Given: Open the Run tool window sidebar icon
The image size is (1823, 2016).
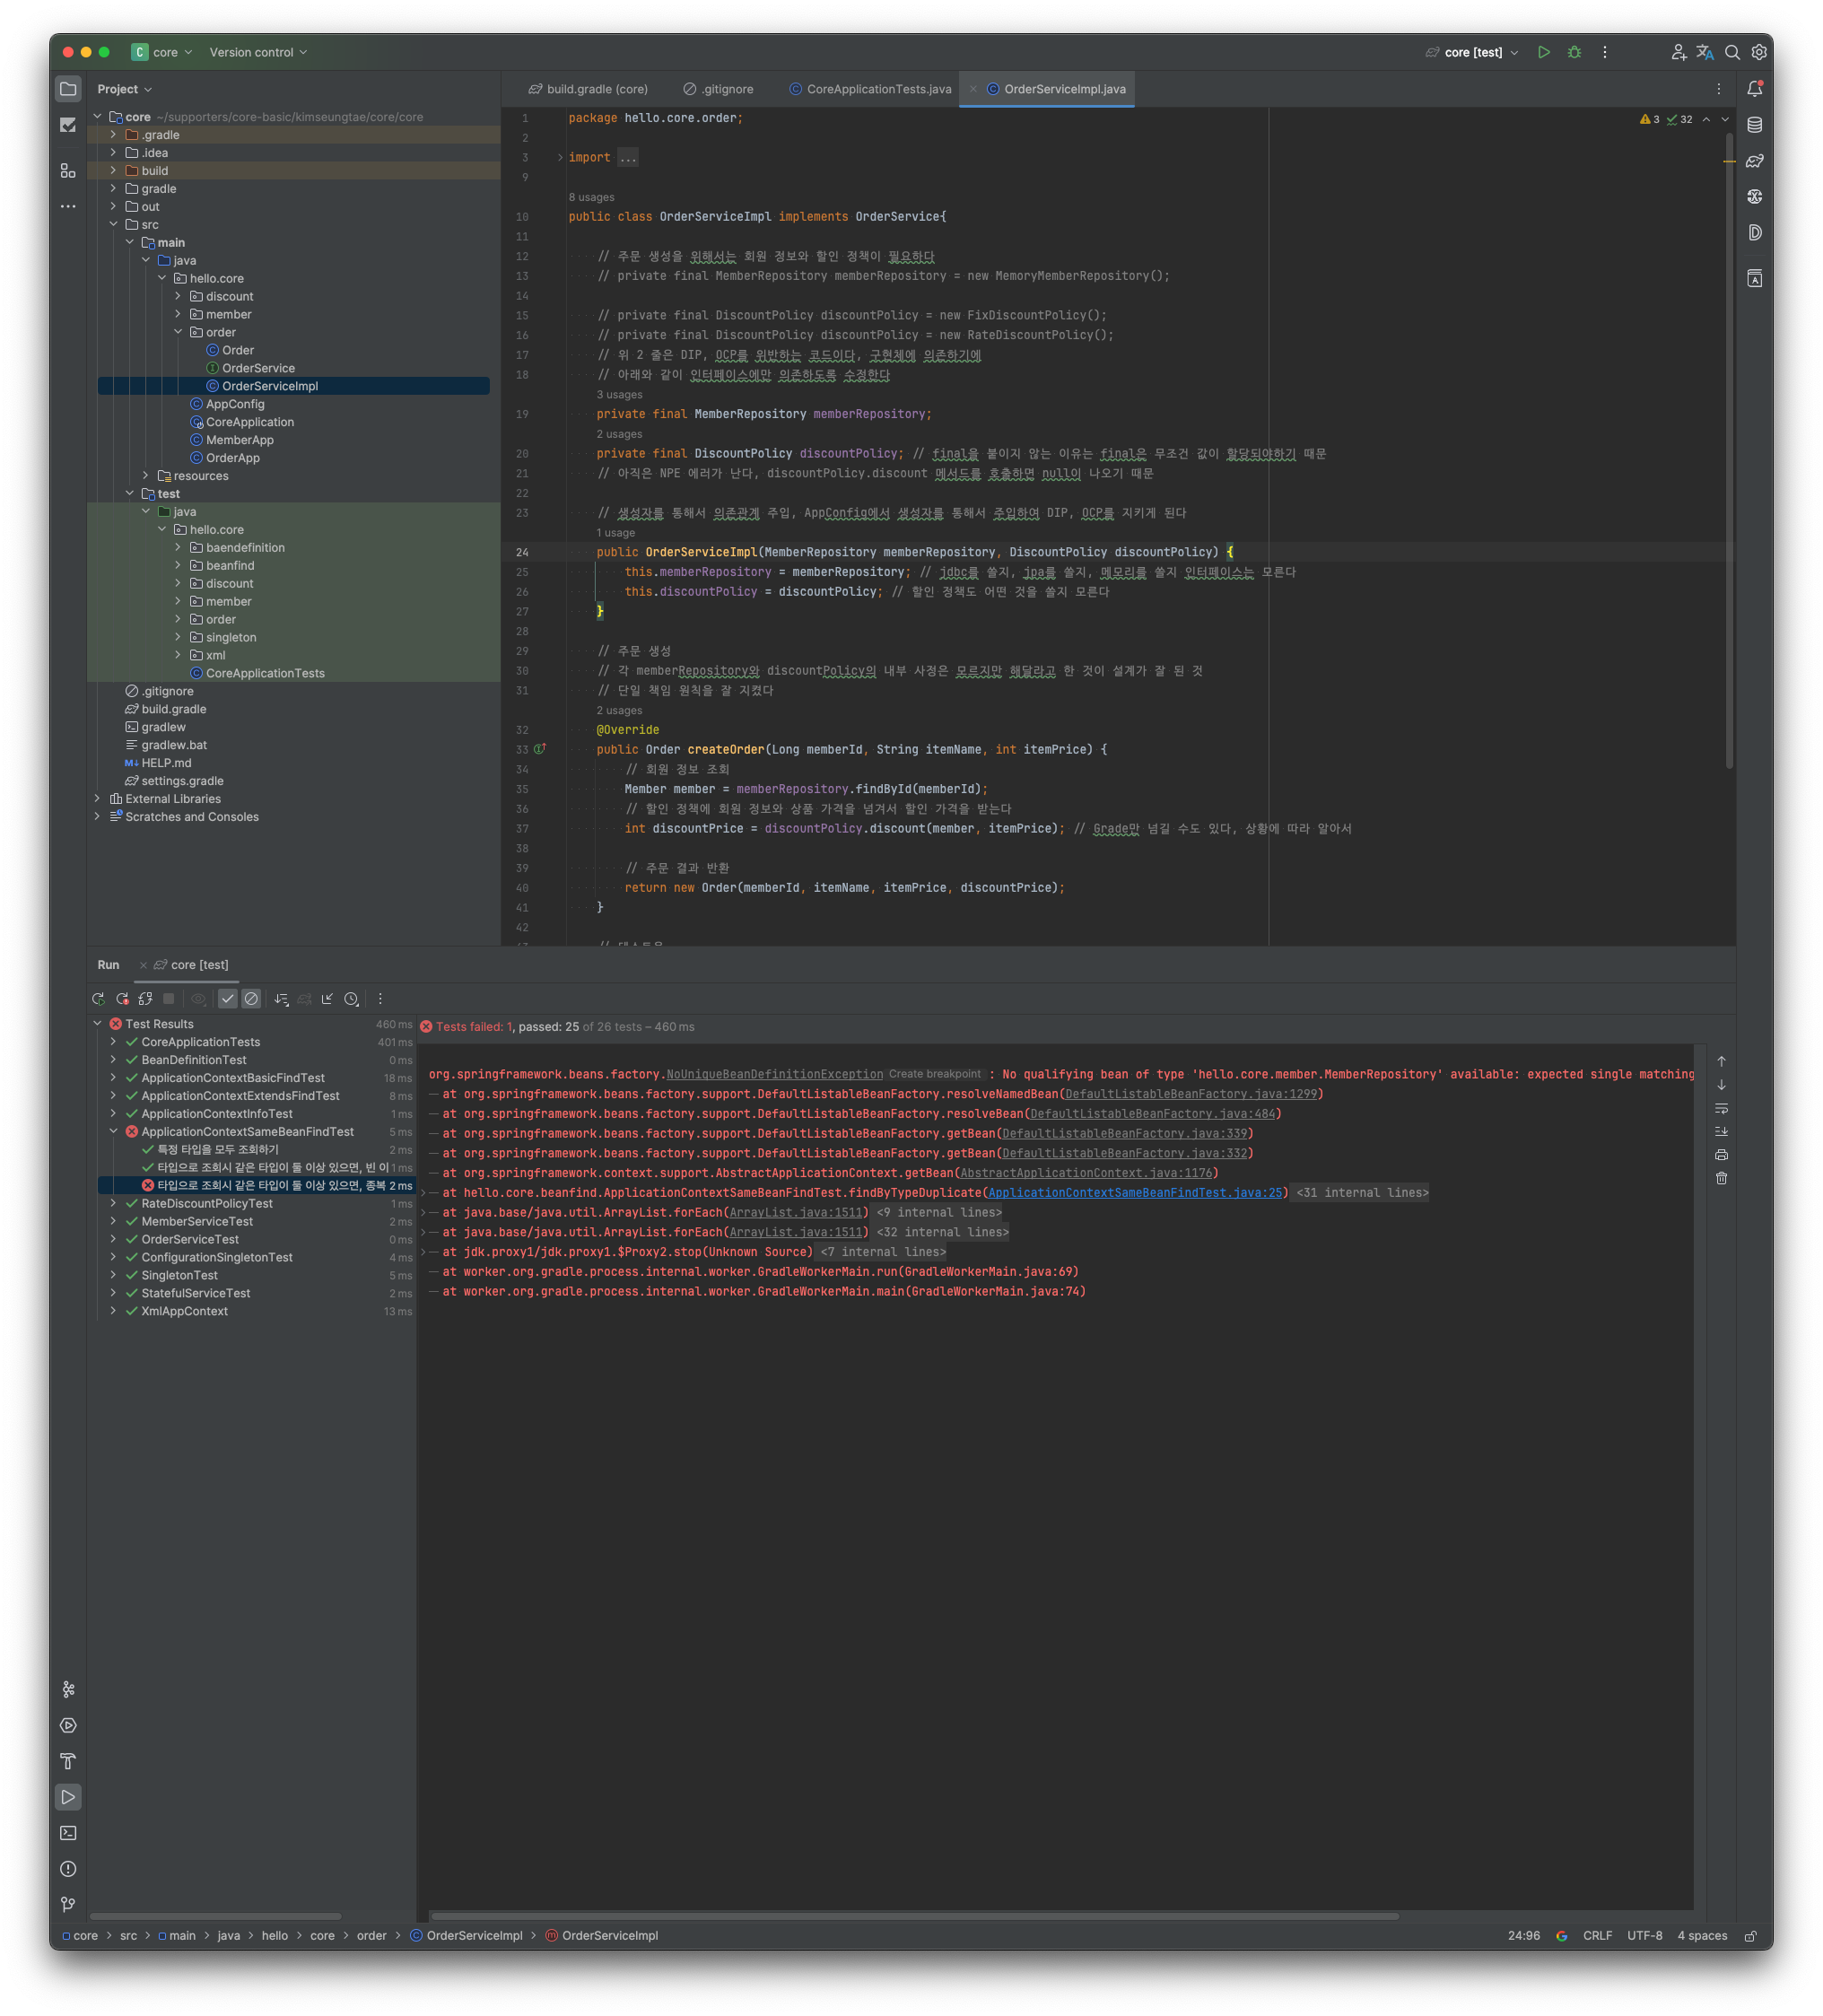Looking at the screenshot, I should pyautogui.click(x=68, y=1797).
